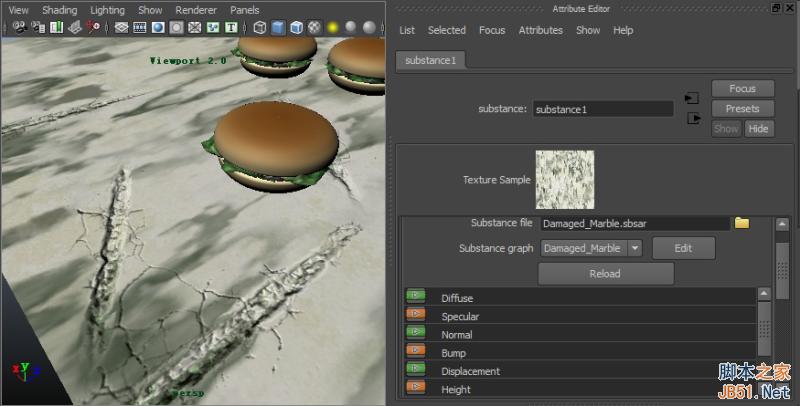This screenshot has height=406, width=800.
Task: Toggle the grid display icon
Action: tap(122, 27)
